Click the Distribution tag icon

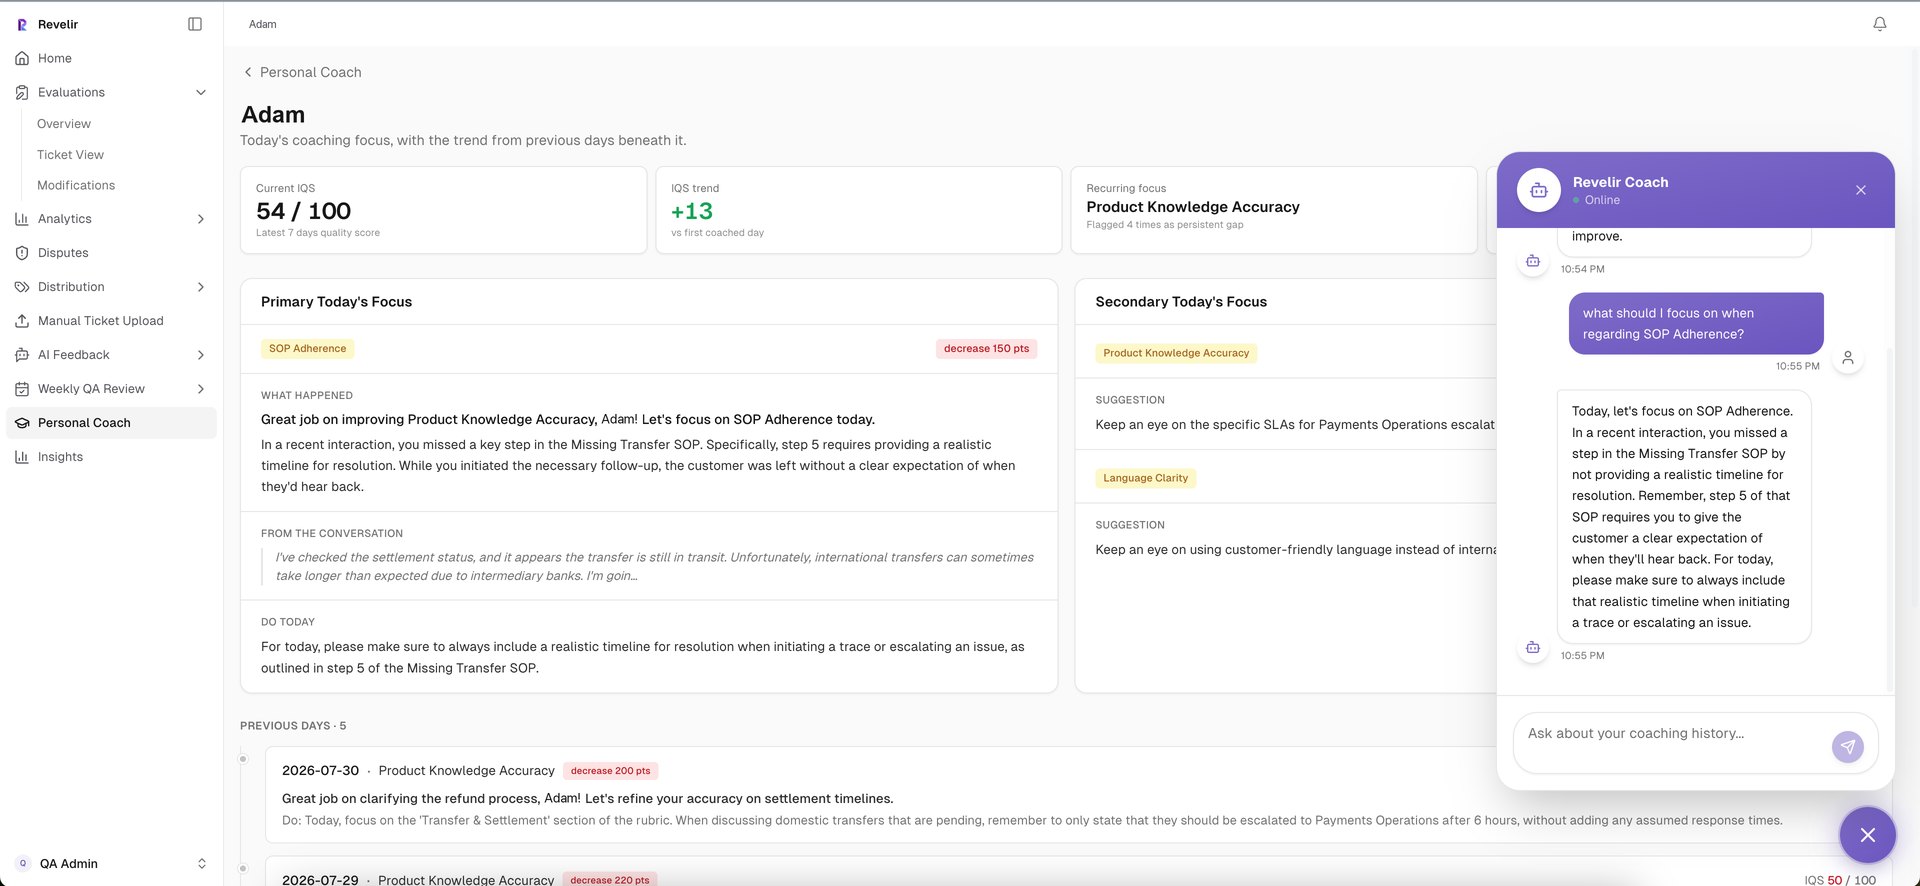coord(22,287)
